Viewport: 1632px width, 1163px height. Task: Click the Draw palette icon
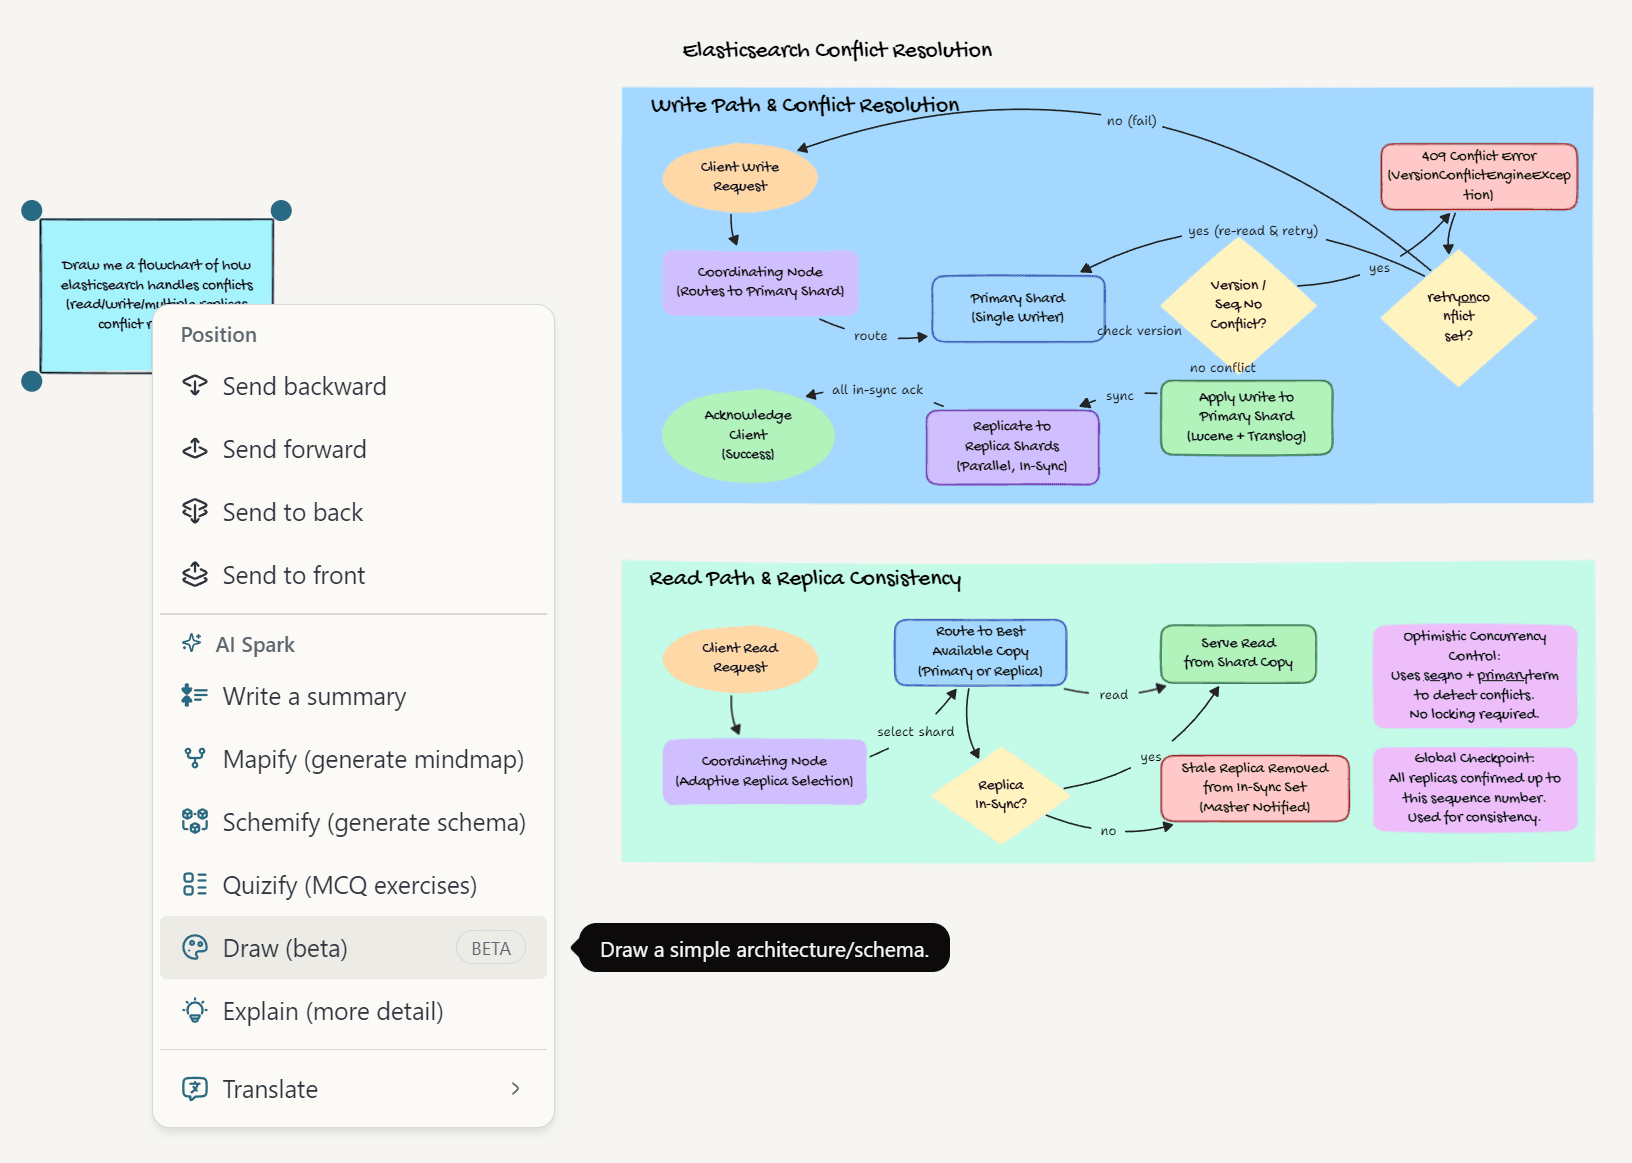click(x=193, y=947)
